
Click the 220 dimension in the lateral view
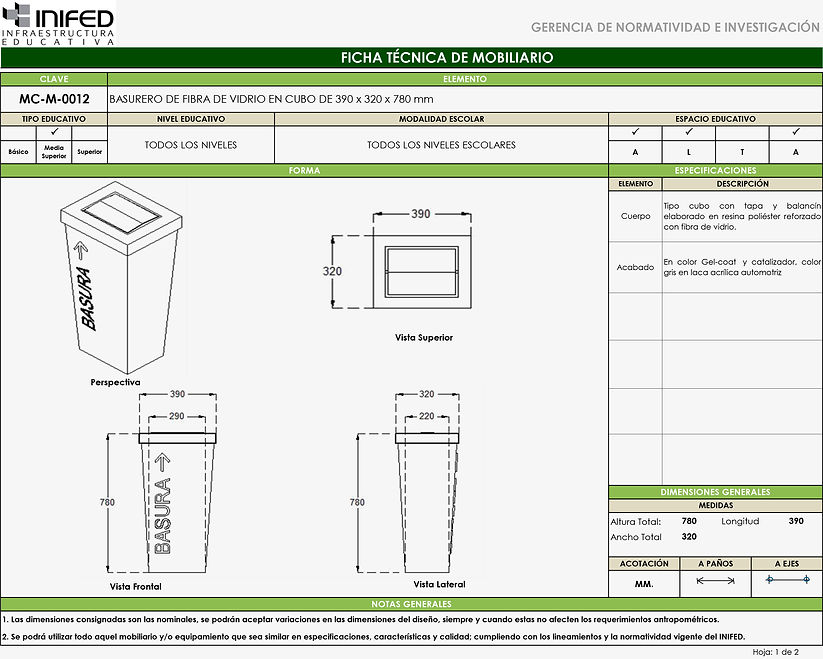427,416
